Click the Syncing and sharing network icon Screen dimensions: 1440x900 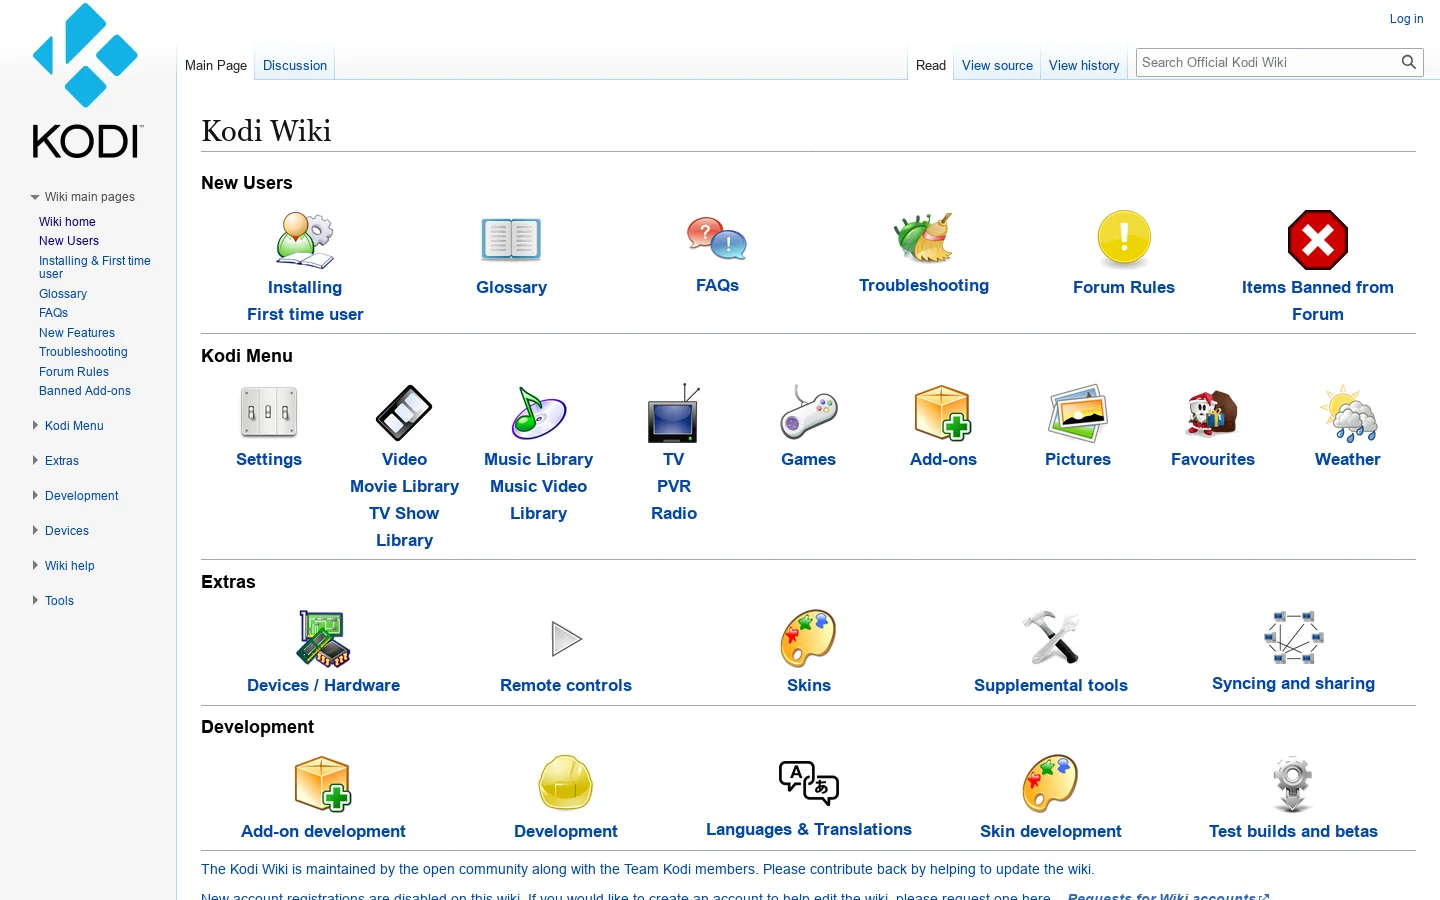coord(1294,637)
